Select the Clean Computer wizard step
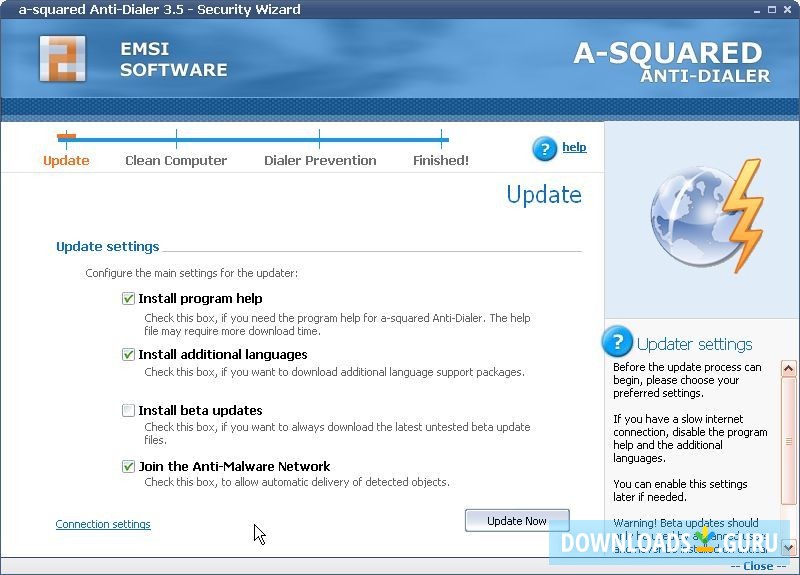Viewport: 800px width, 575px height. (x=176, y=160)
